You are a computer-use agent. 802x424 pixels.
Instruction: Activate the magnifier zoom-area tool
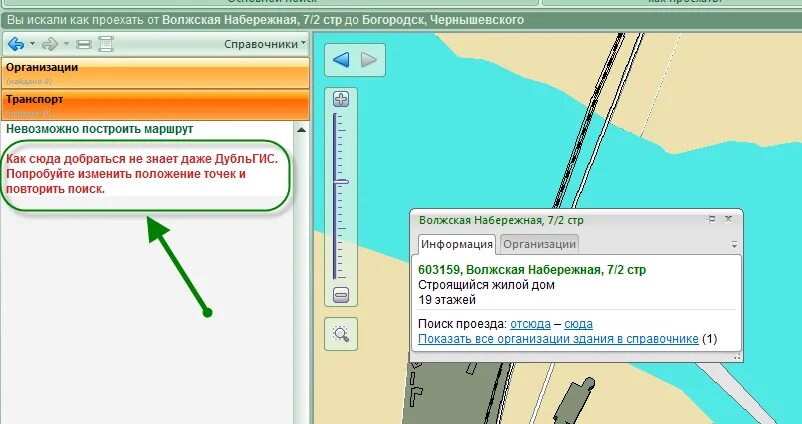point(341,334)
